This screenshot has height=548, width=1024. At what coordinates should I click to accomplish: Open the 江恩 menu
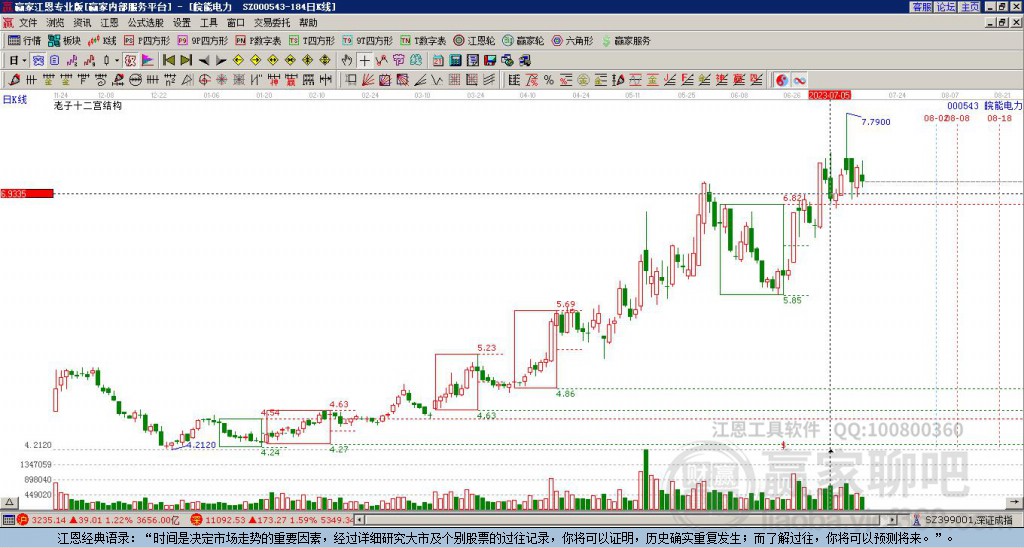109,23
